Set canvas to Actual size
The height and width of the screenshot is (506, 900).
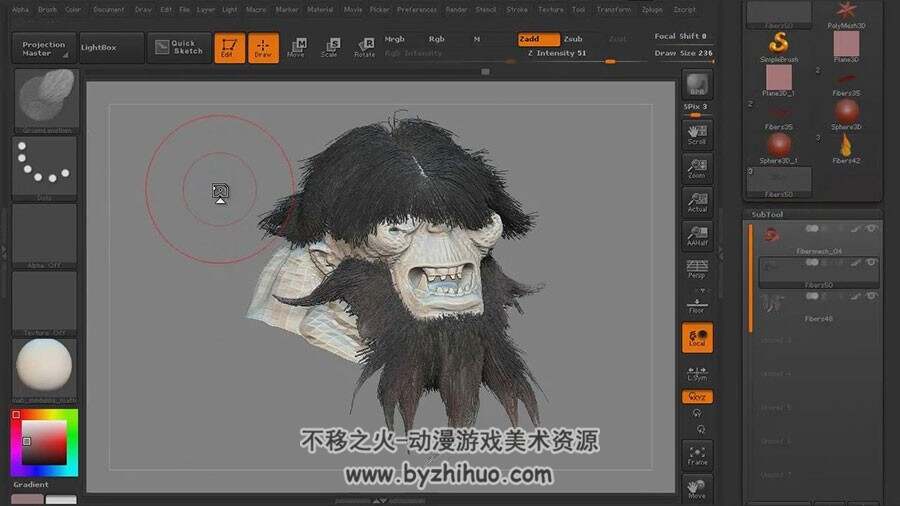click(697, 203)
